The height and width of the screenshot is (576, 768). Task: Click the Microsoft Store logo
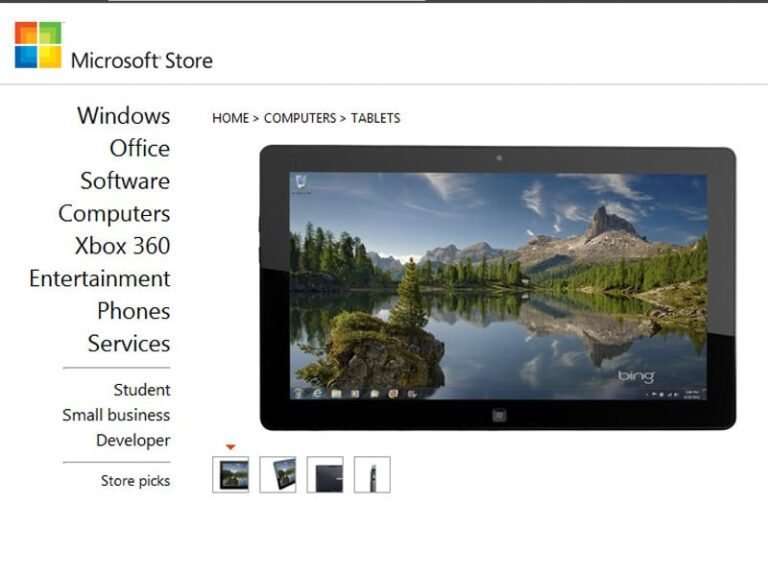click(38, 45)
